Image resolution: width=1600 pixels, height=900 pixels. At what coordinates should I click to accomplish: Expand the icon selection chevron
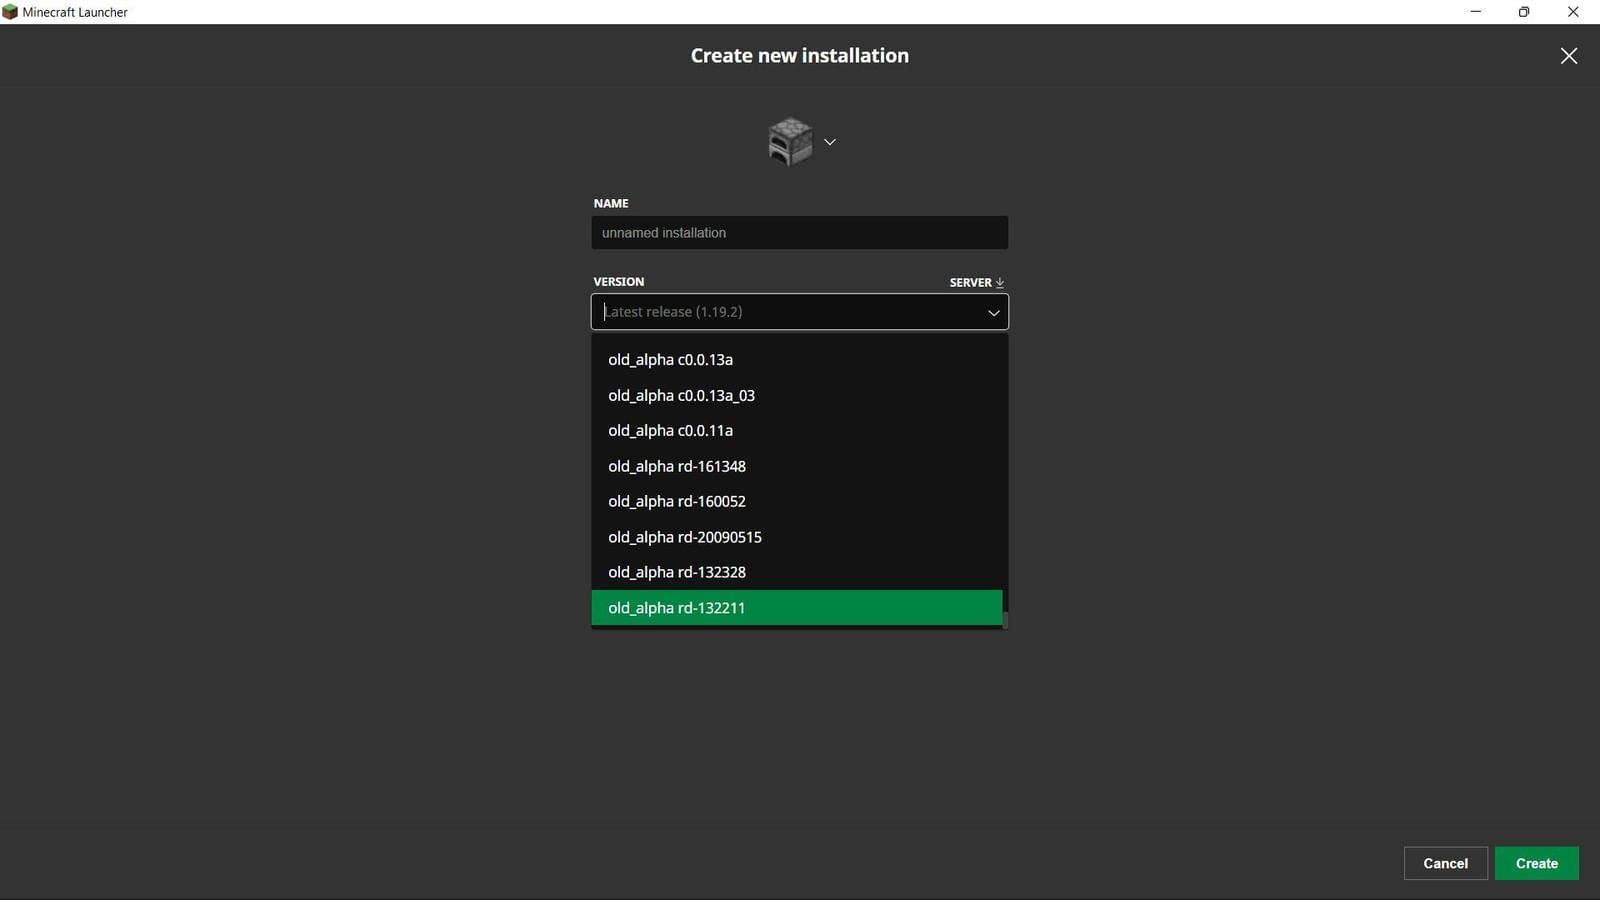(829, 142)
